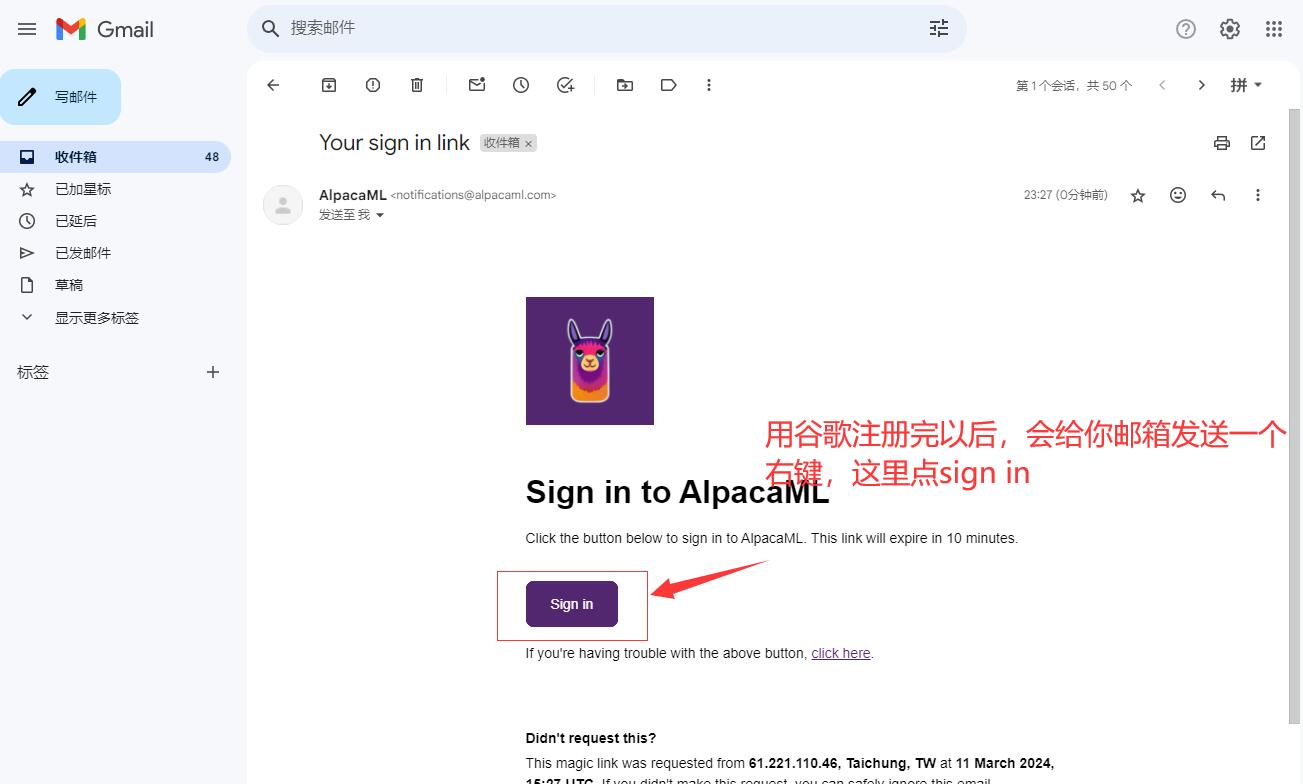Go back to inbox arrow
The image size is (1303, 784).
pyautogui.click(x=273, y=85)
